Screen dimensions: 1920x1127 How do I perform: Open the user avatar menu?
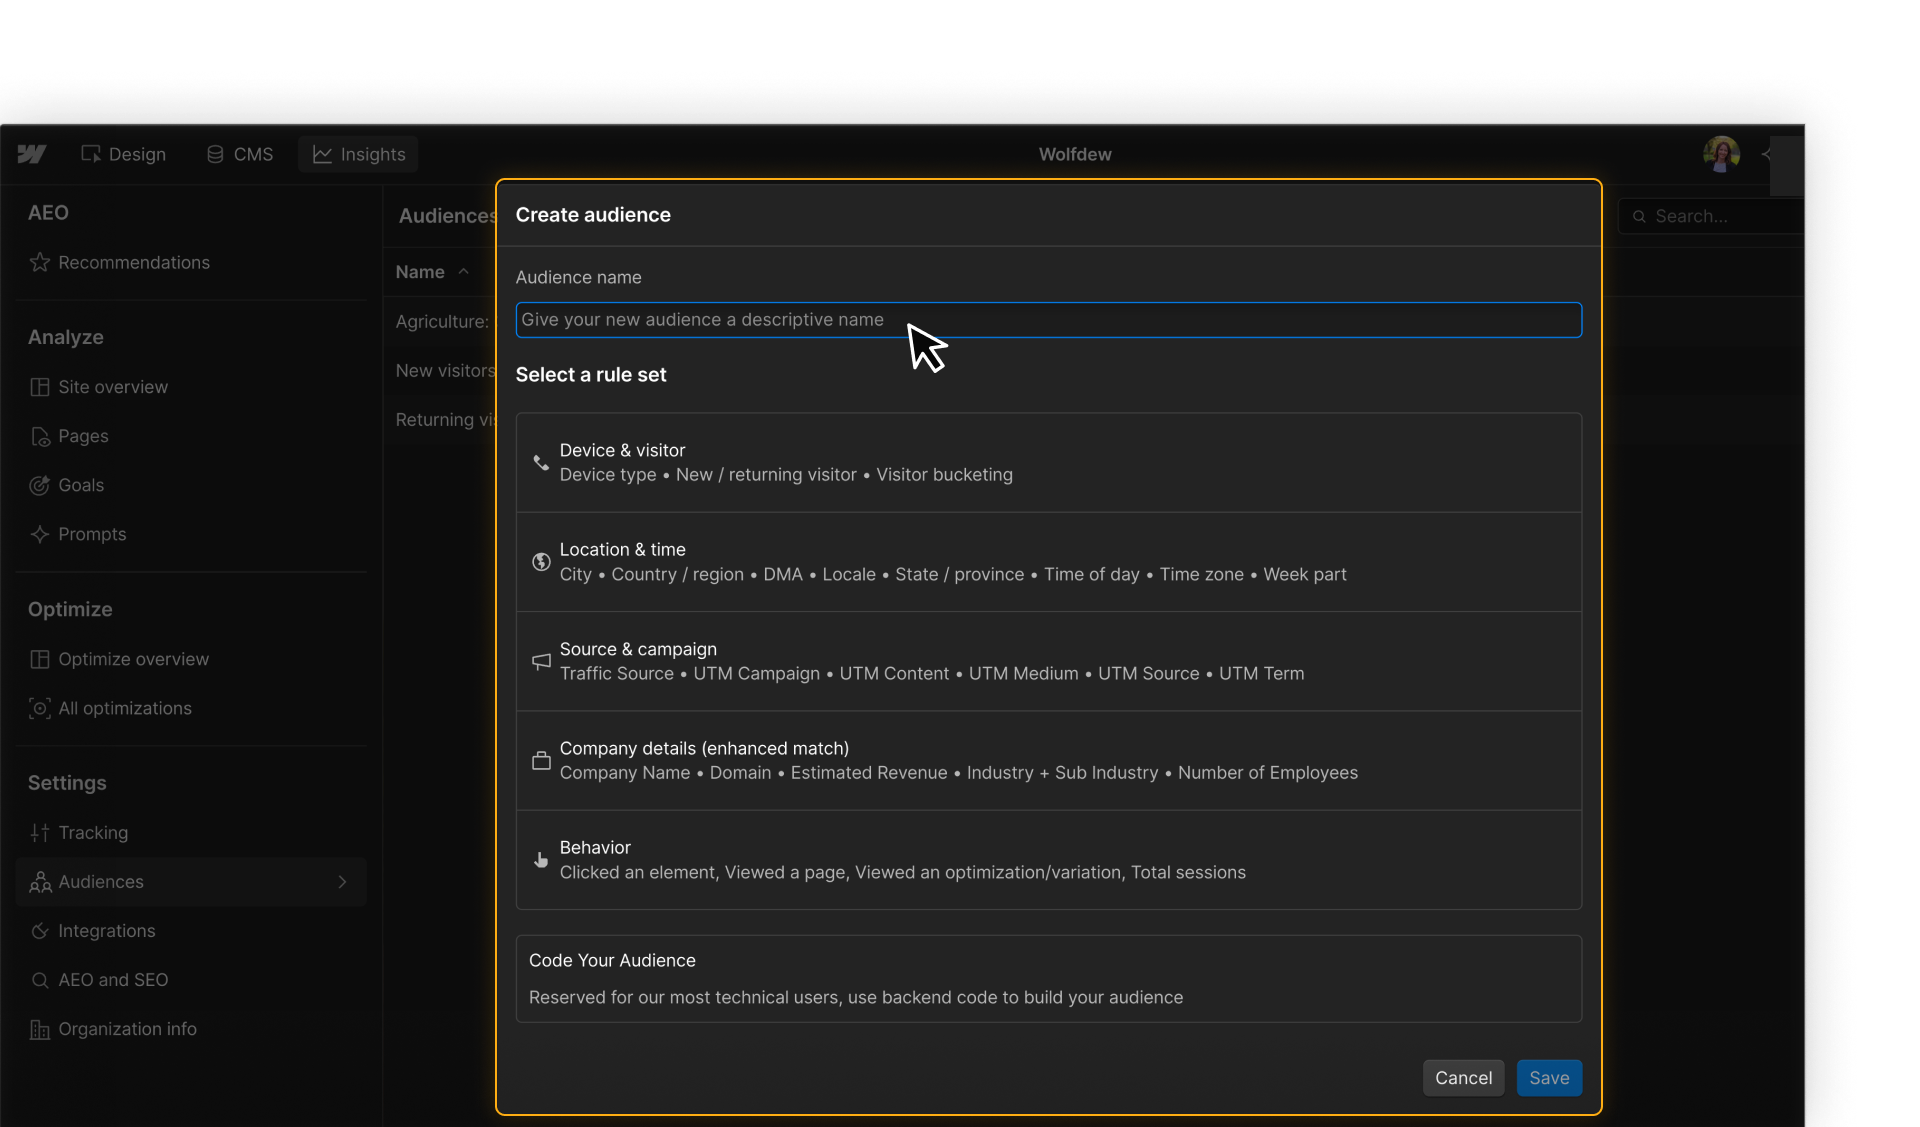[1721, 154]
